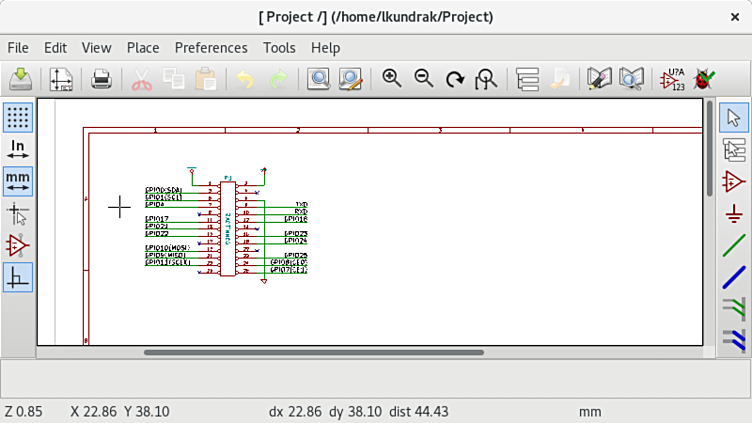Toggle grid visibility on the left toolbar
The width and height of the screenshot is (752, 423).
click(18, 117)
